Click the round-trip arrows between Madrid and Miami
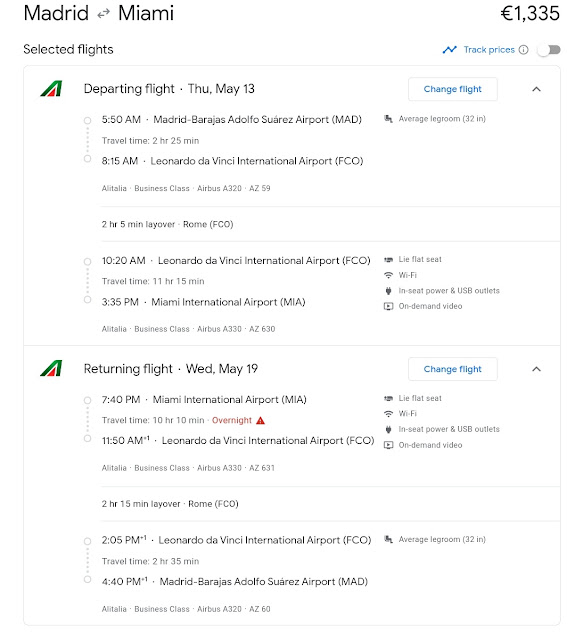Image resolution: width=575 pixels, height=640 pixels. click(103, 14)
